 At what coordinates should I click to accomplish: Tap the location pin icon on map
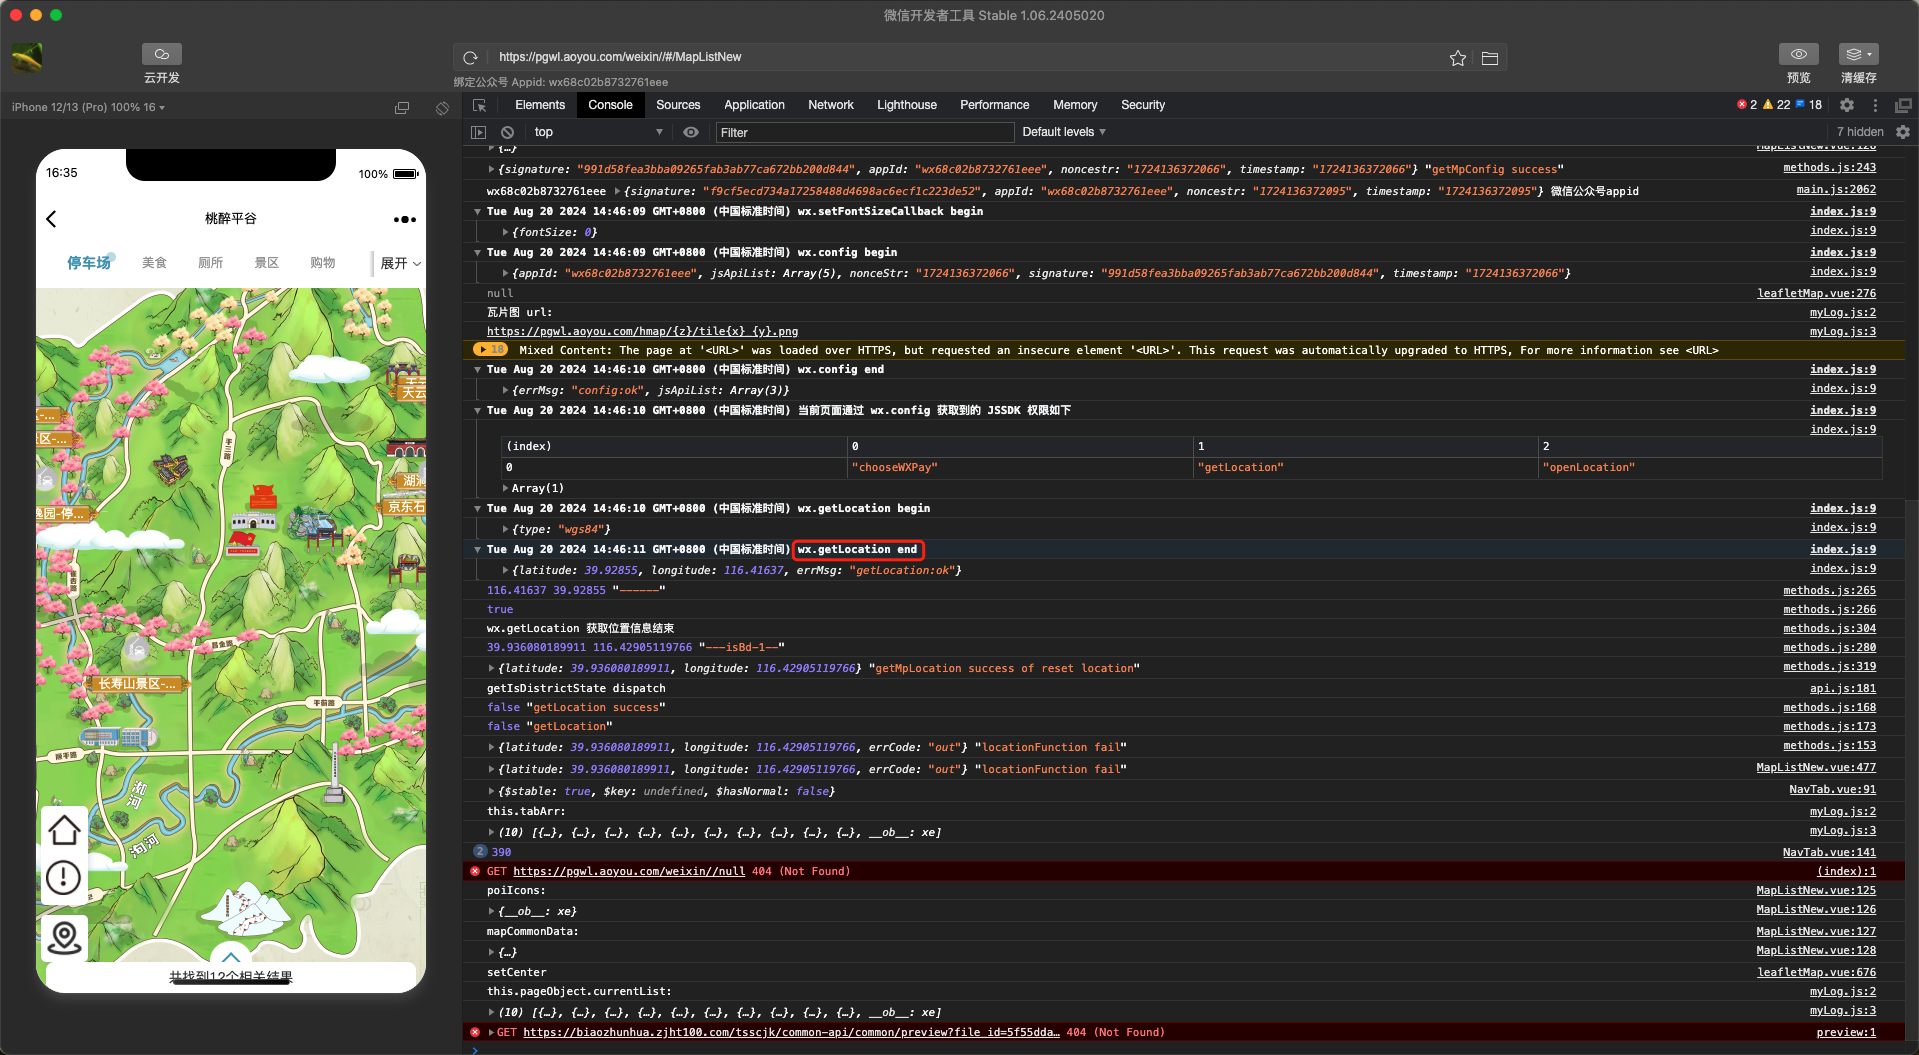click(64, 938)
